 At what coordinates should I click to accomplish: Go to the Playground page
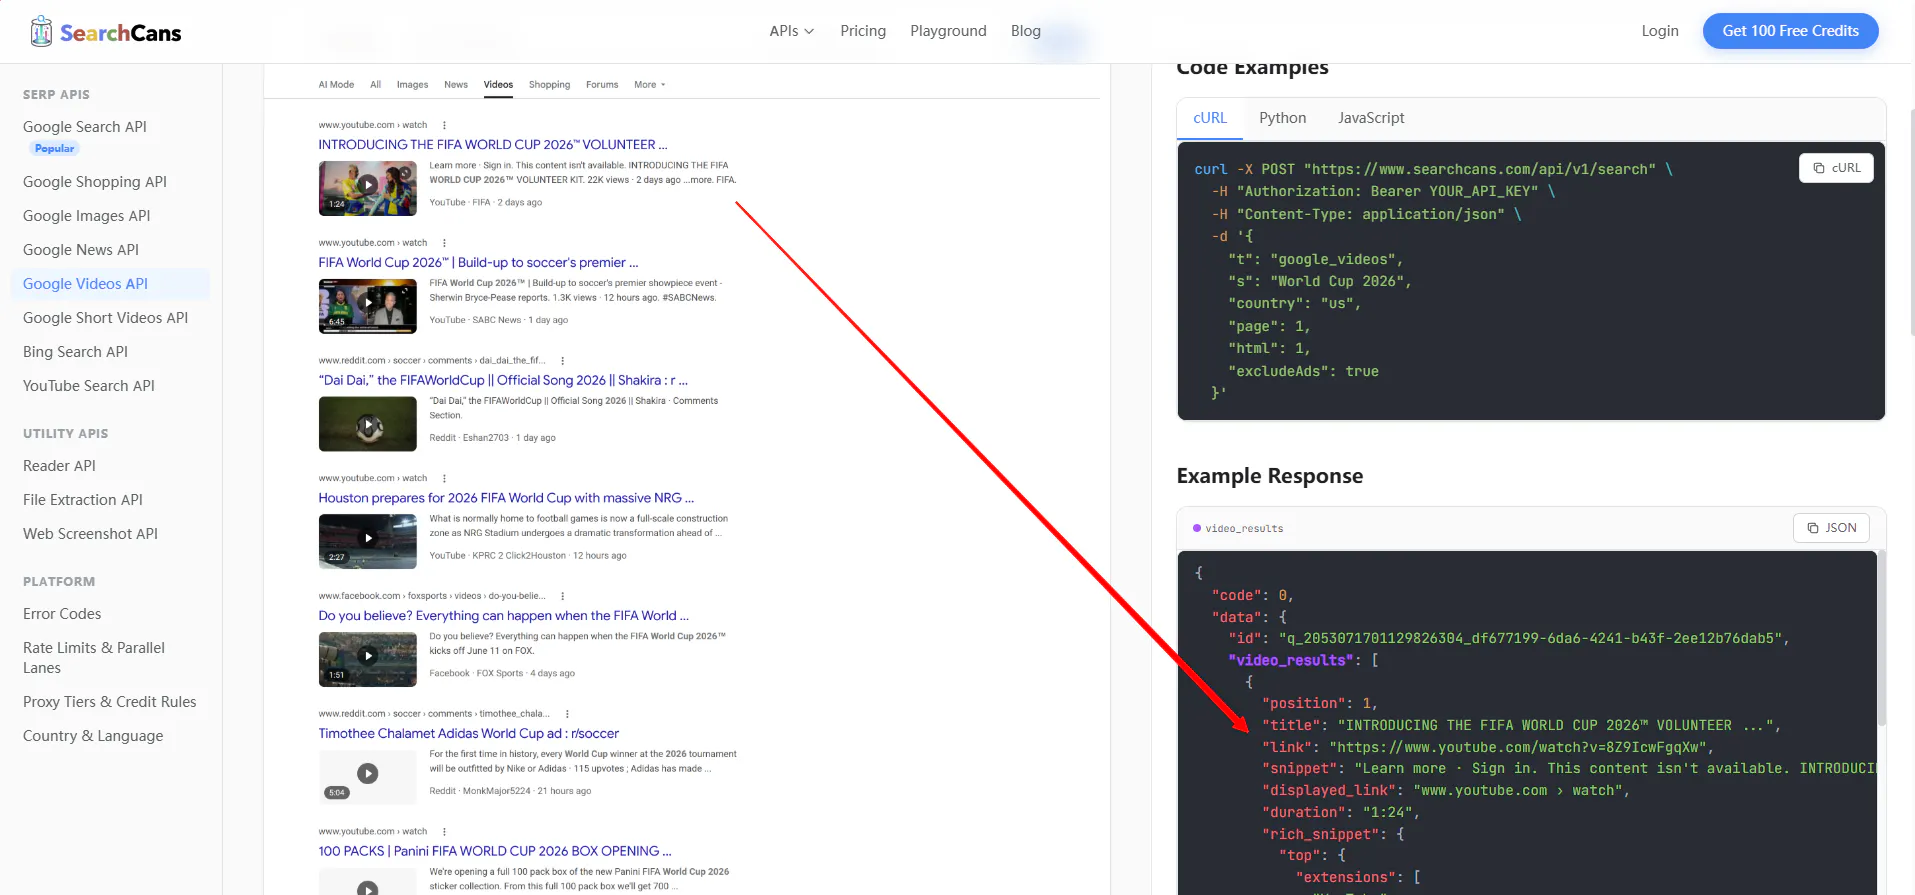click(x=948, y=31)
